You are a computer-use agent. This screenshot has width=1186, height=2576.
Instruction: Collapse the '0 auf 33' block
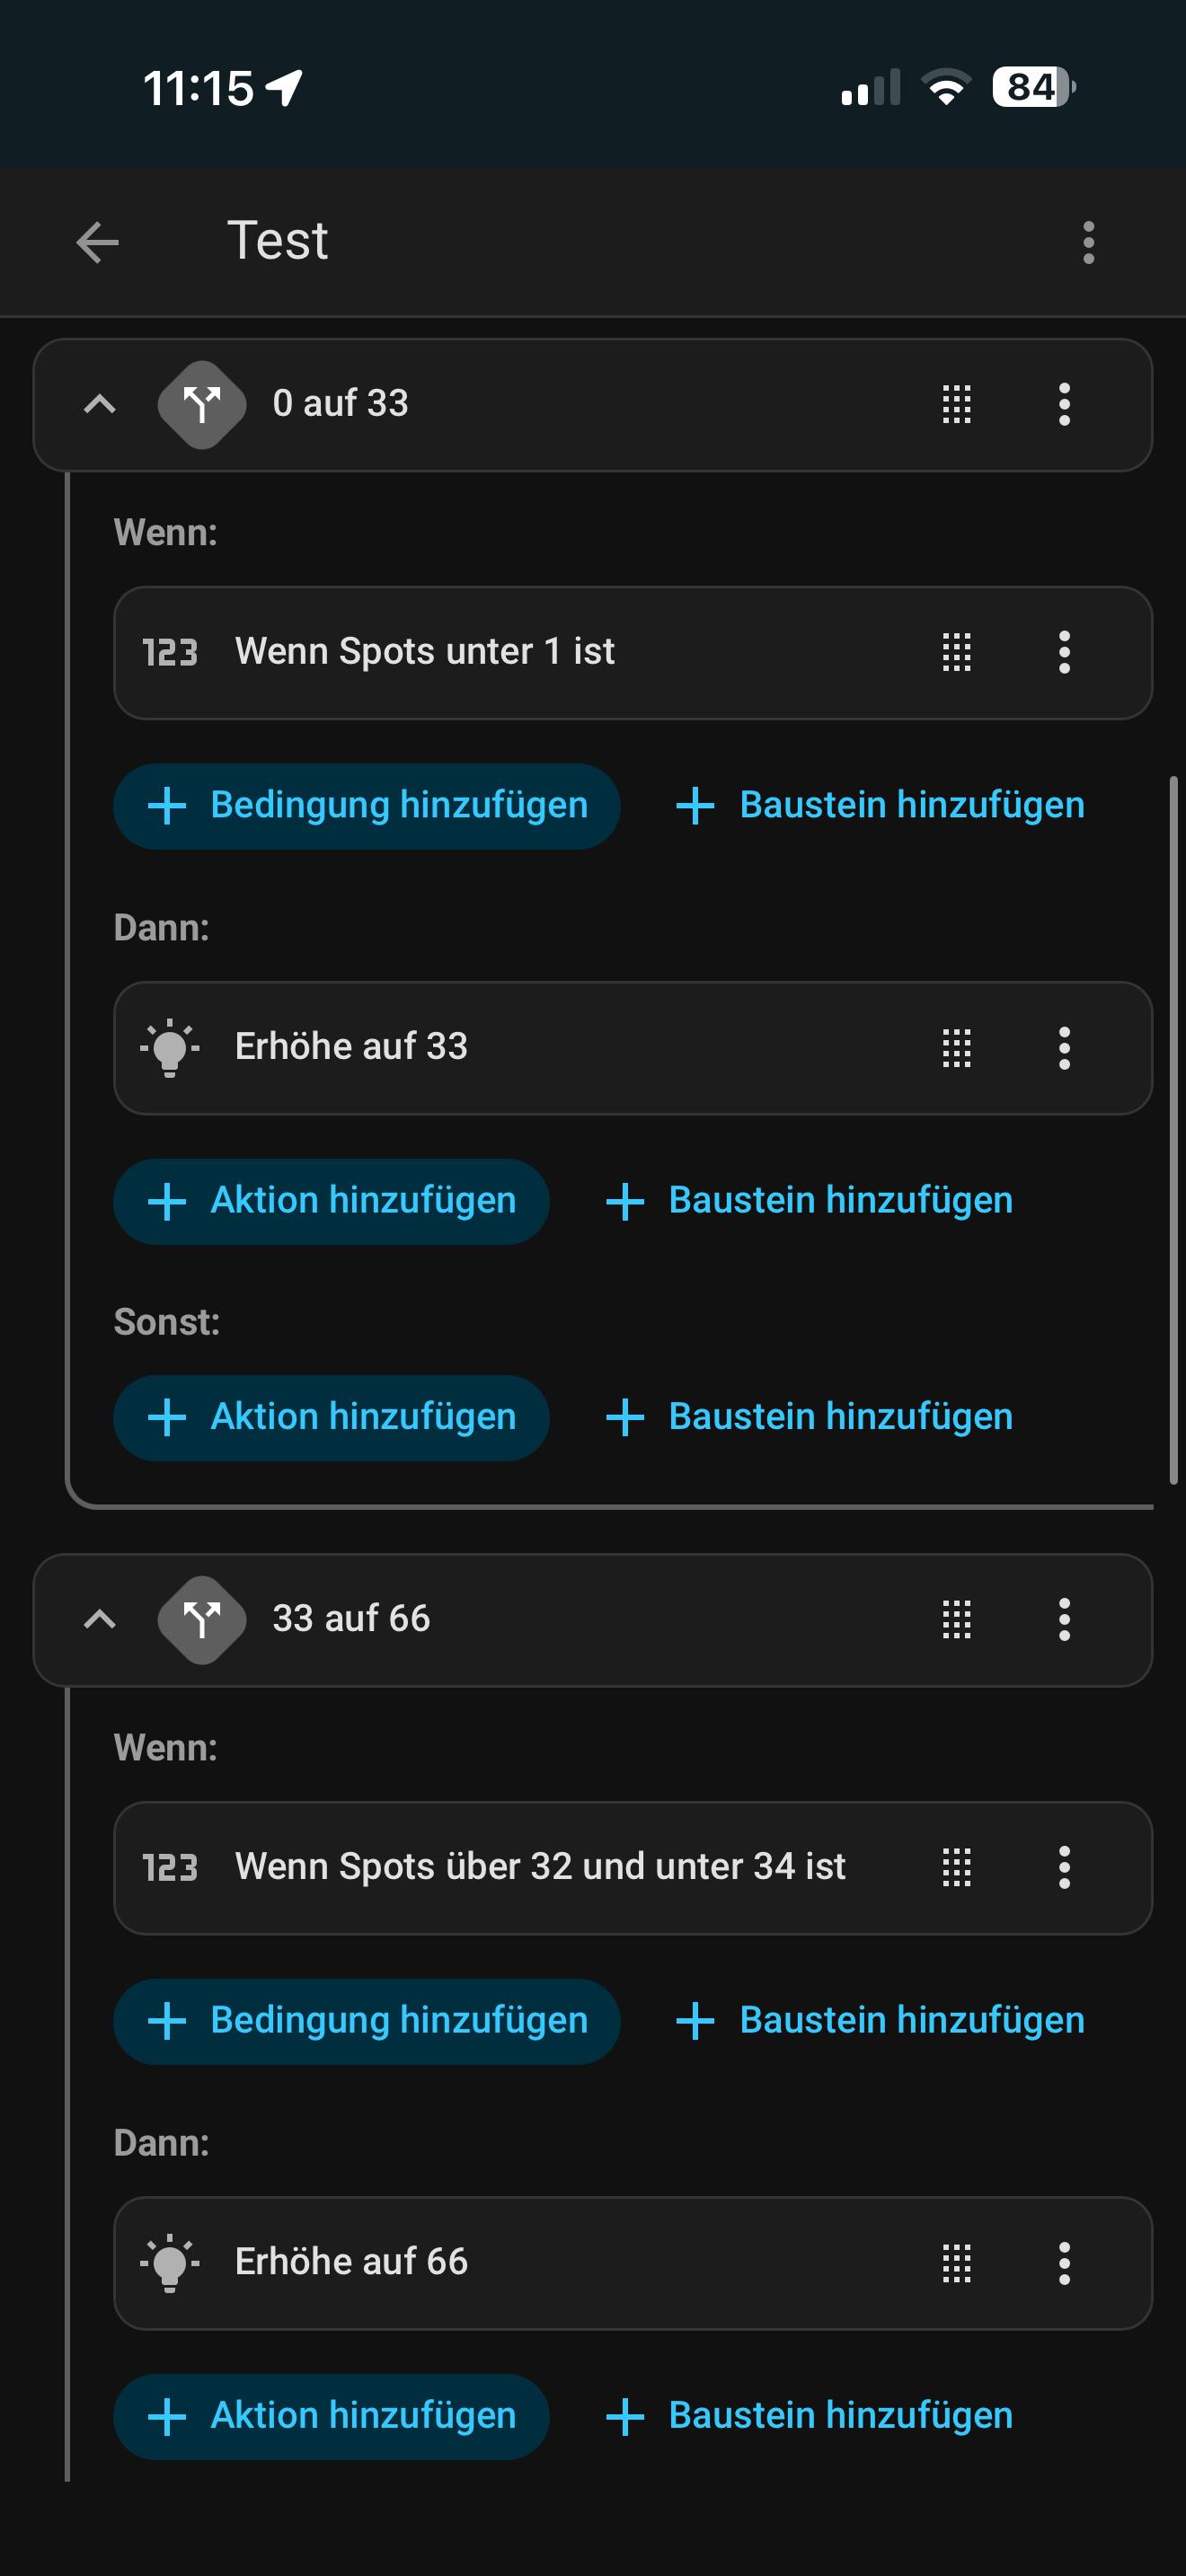coord(99,405)
